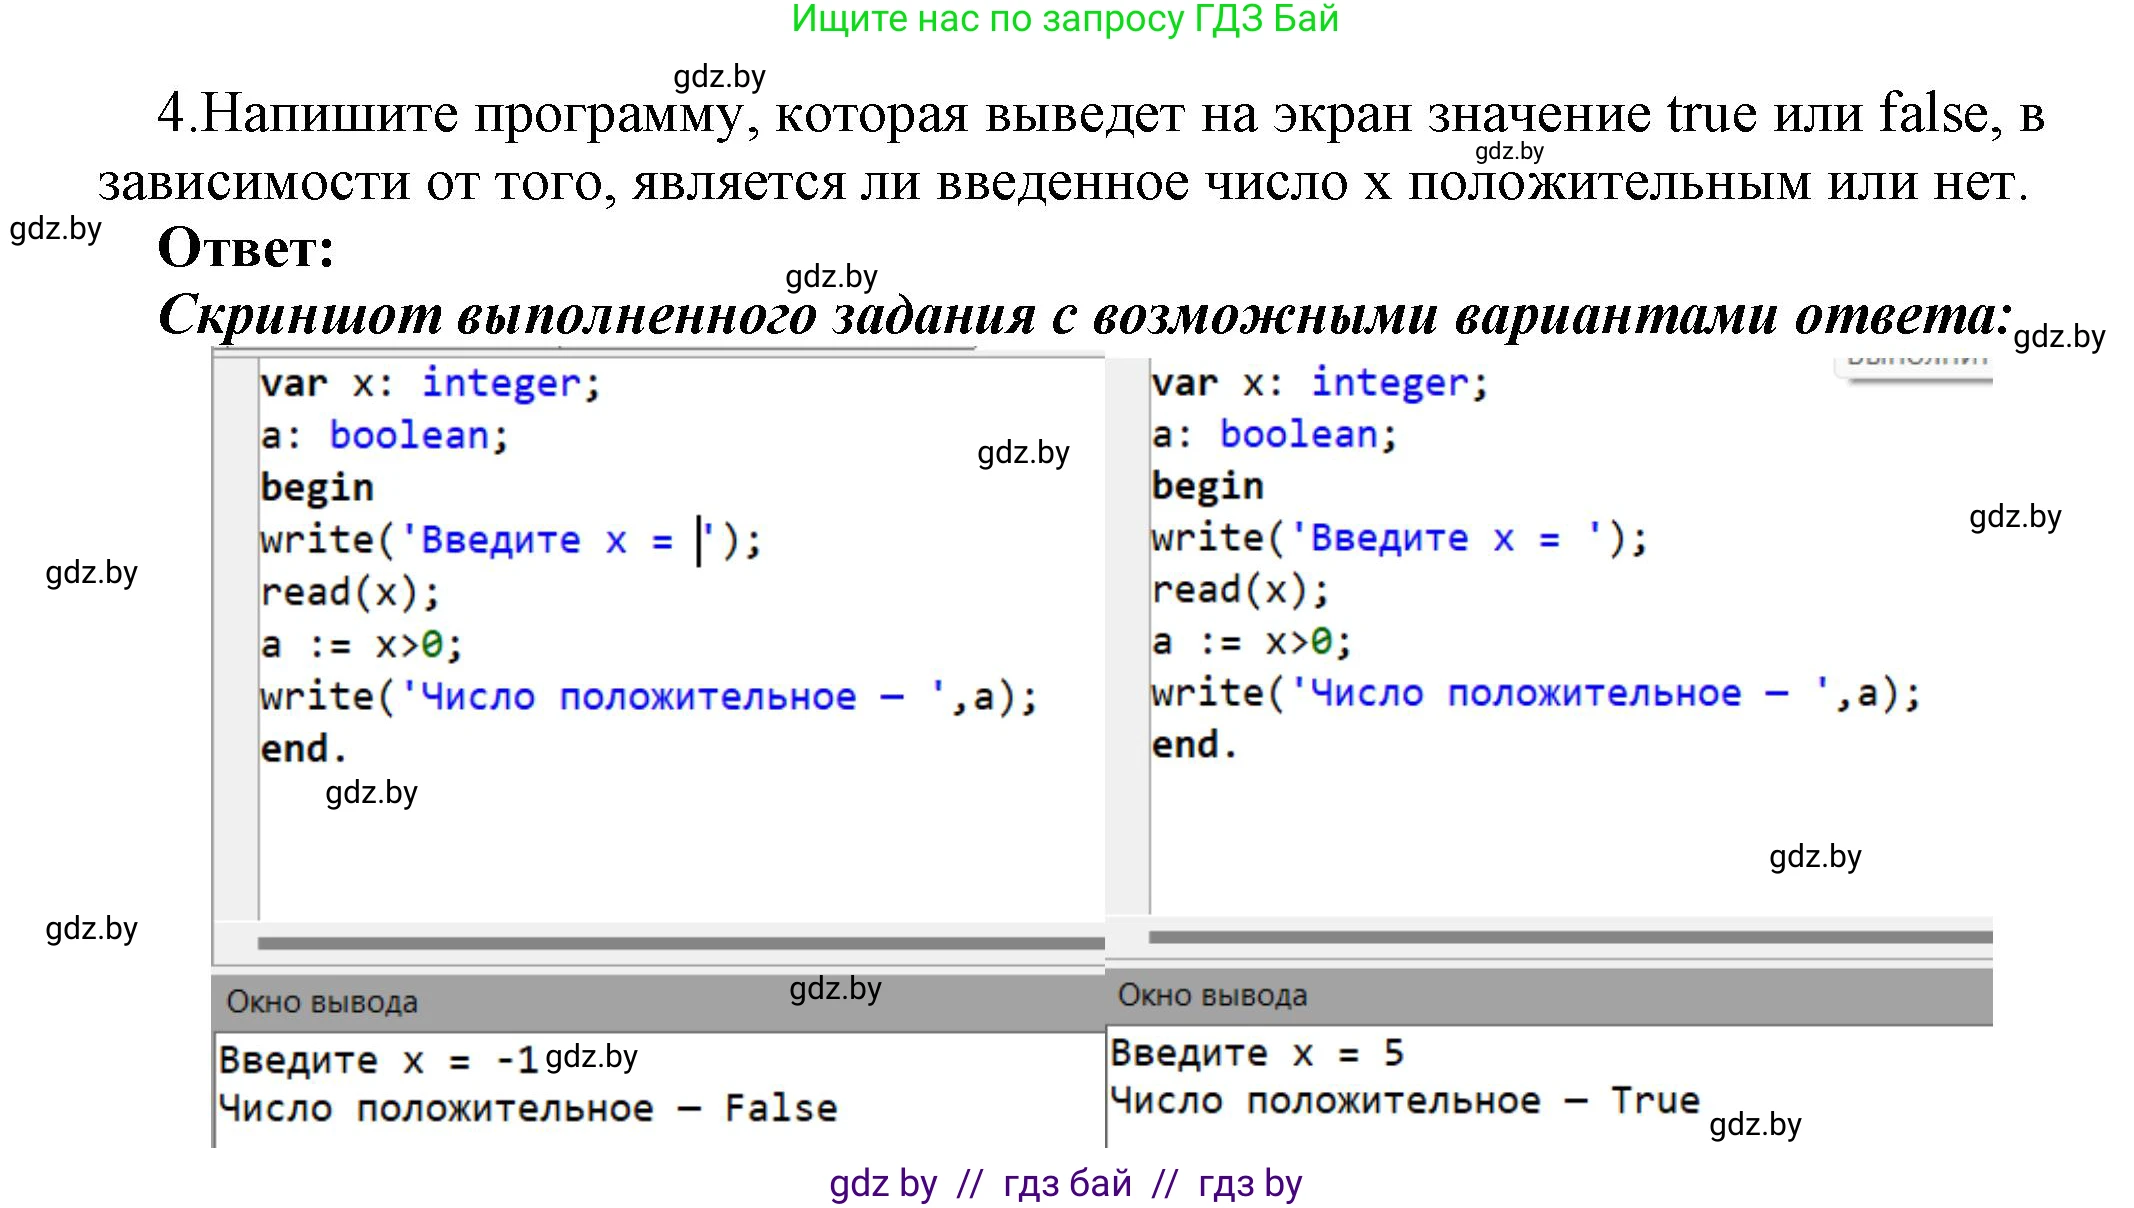Screen dimensions: 2134x1208
Task: Click the 'Введите x = -1' output line
Action: 378,1060
